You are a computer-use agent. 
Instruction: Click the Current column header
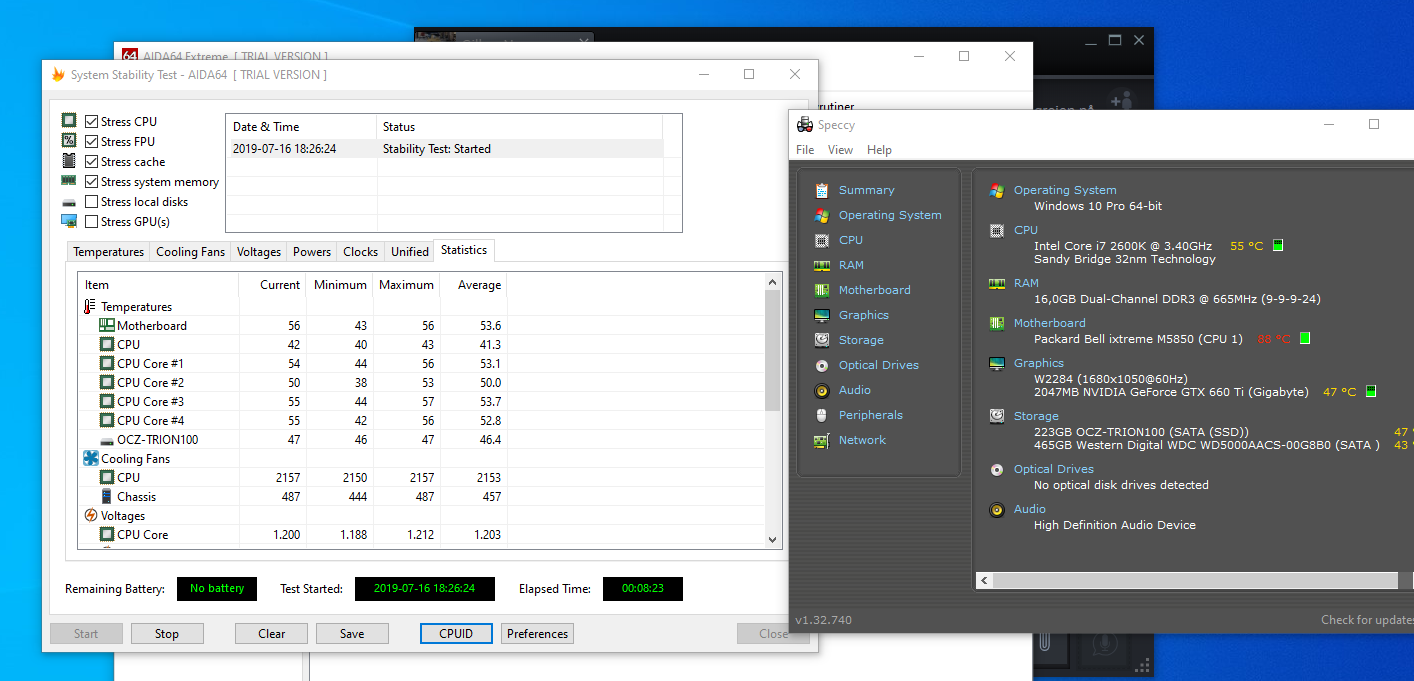(272, 285)
